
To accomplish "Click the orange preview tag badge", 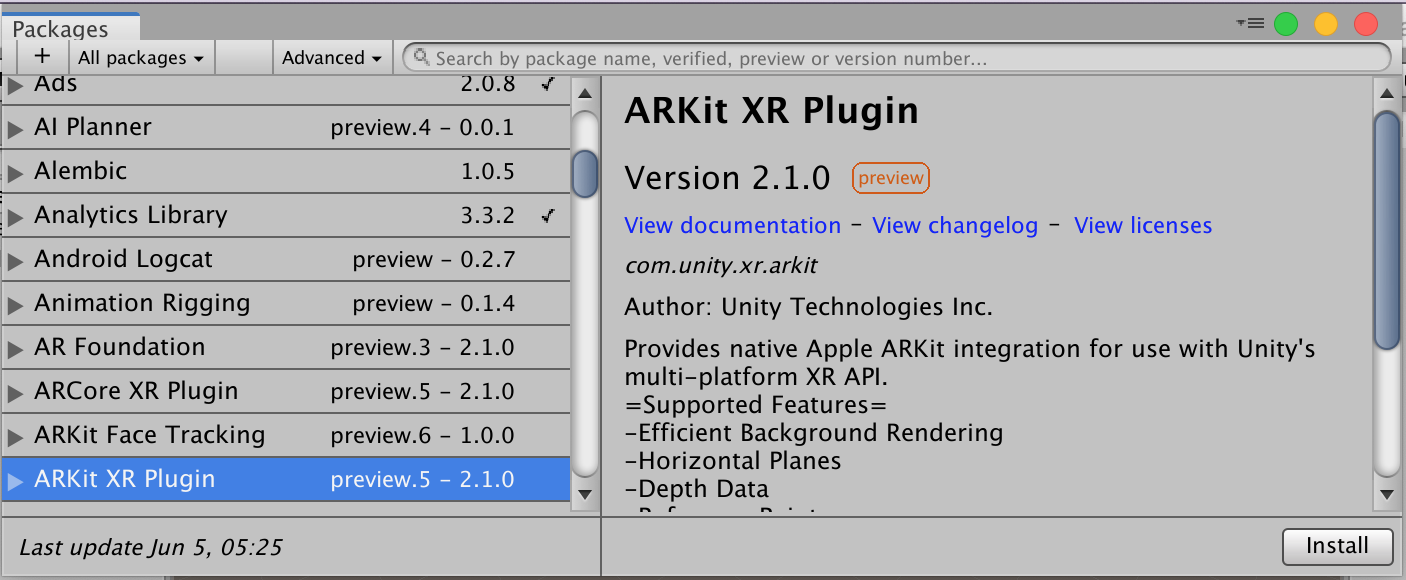I will (890, 179).
